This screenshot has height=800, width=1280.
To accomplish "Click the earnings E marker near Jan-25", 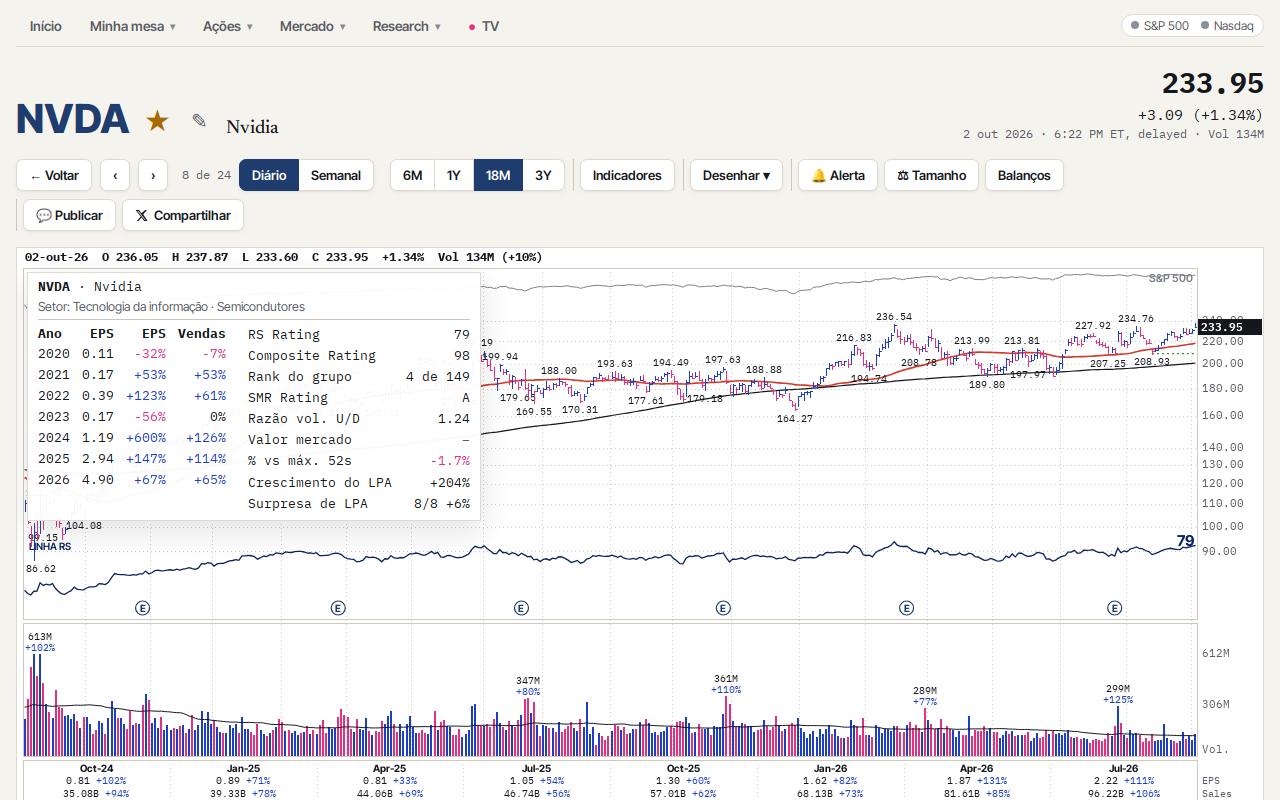I will pyautogui.click(x=338, y=608).
